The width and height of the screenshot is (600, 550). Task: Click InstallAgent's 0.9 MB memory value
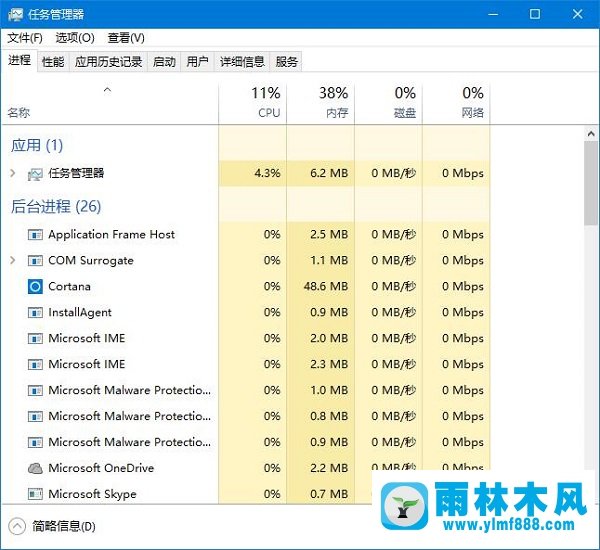point(329,312)
